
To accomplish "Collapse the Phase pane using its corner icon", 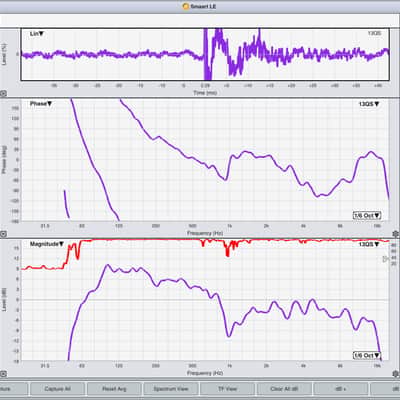I will tap(3, 234).
